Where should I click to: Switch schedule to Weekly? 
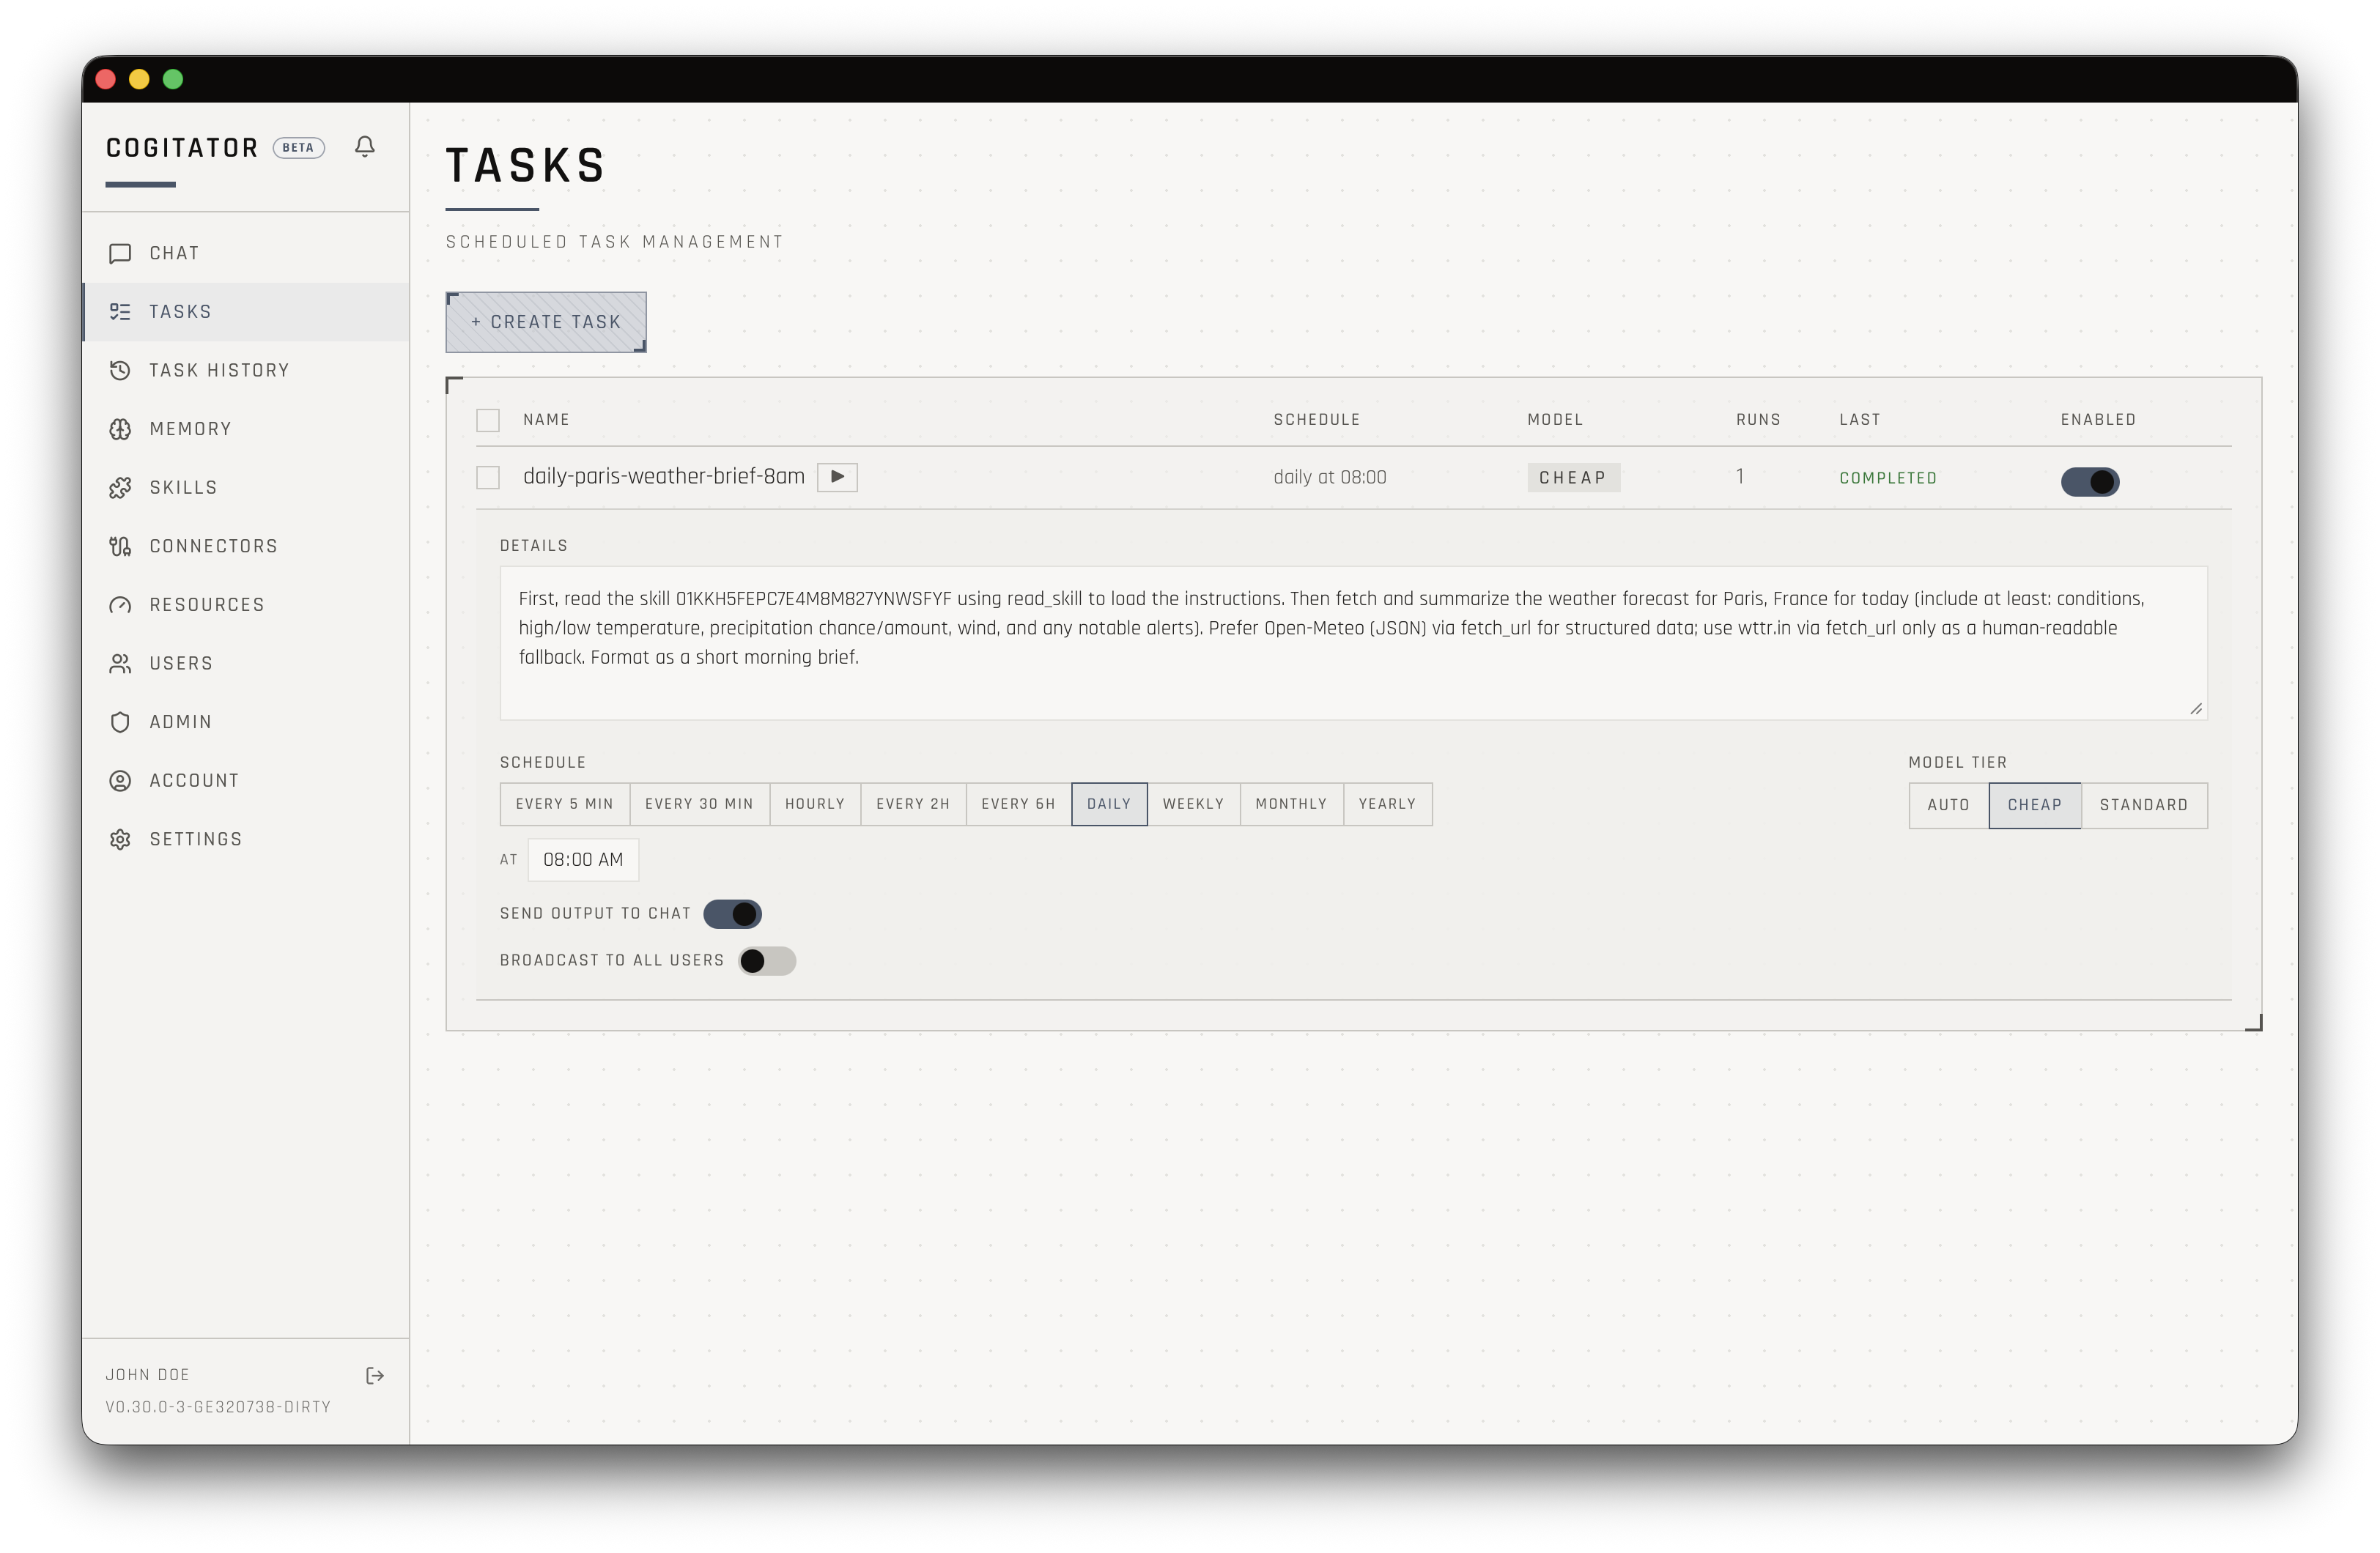point(1193,804)
